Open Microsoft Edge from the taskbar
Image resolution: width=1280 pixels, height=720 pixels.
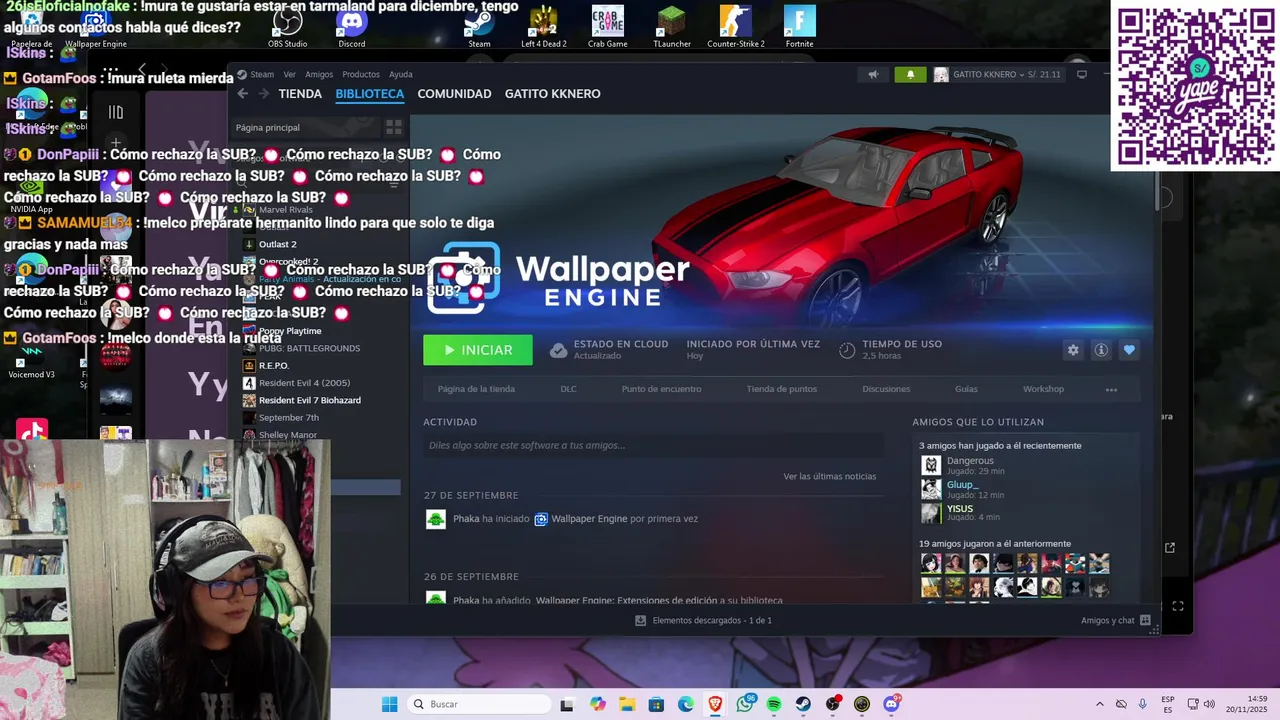(686, 704)
